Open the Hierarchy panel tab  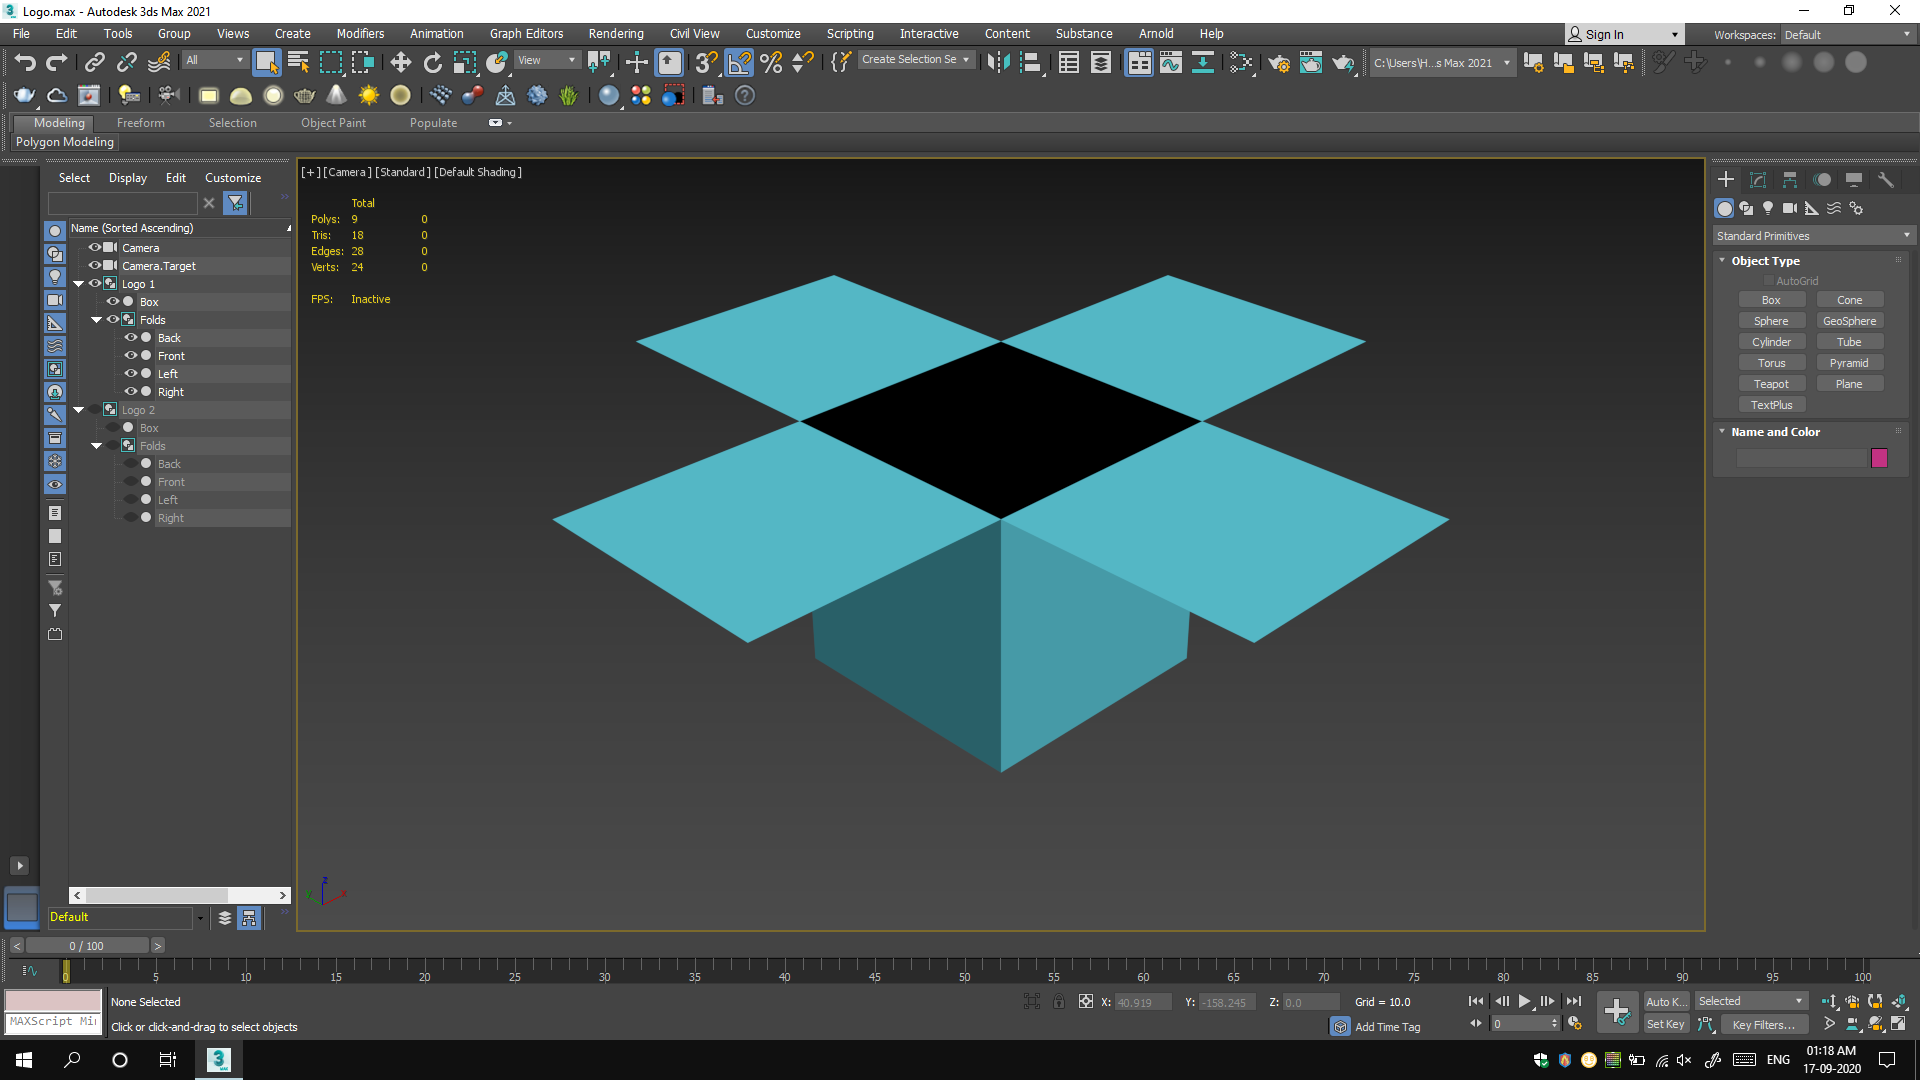[x=1790, y=180]
